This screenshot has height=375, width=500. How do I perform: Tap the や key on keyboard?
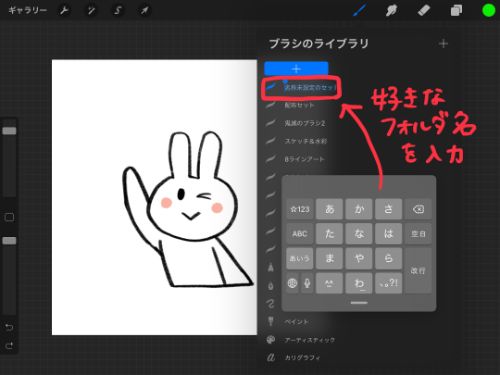[359, 258]
